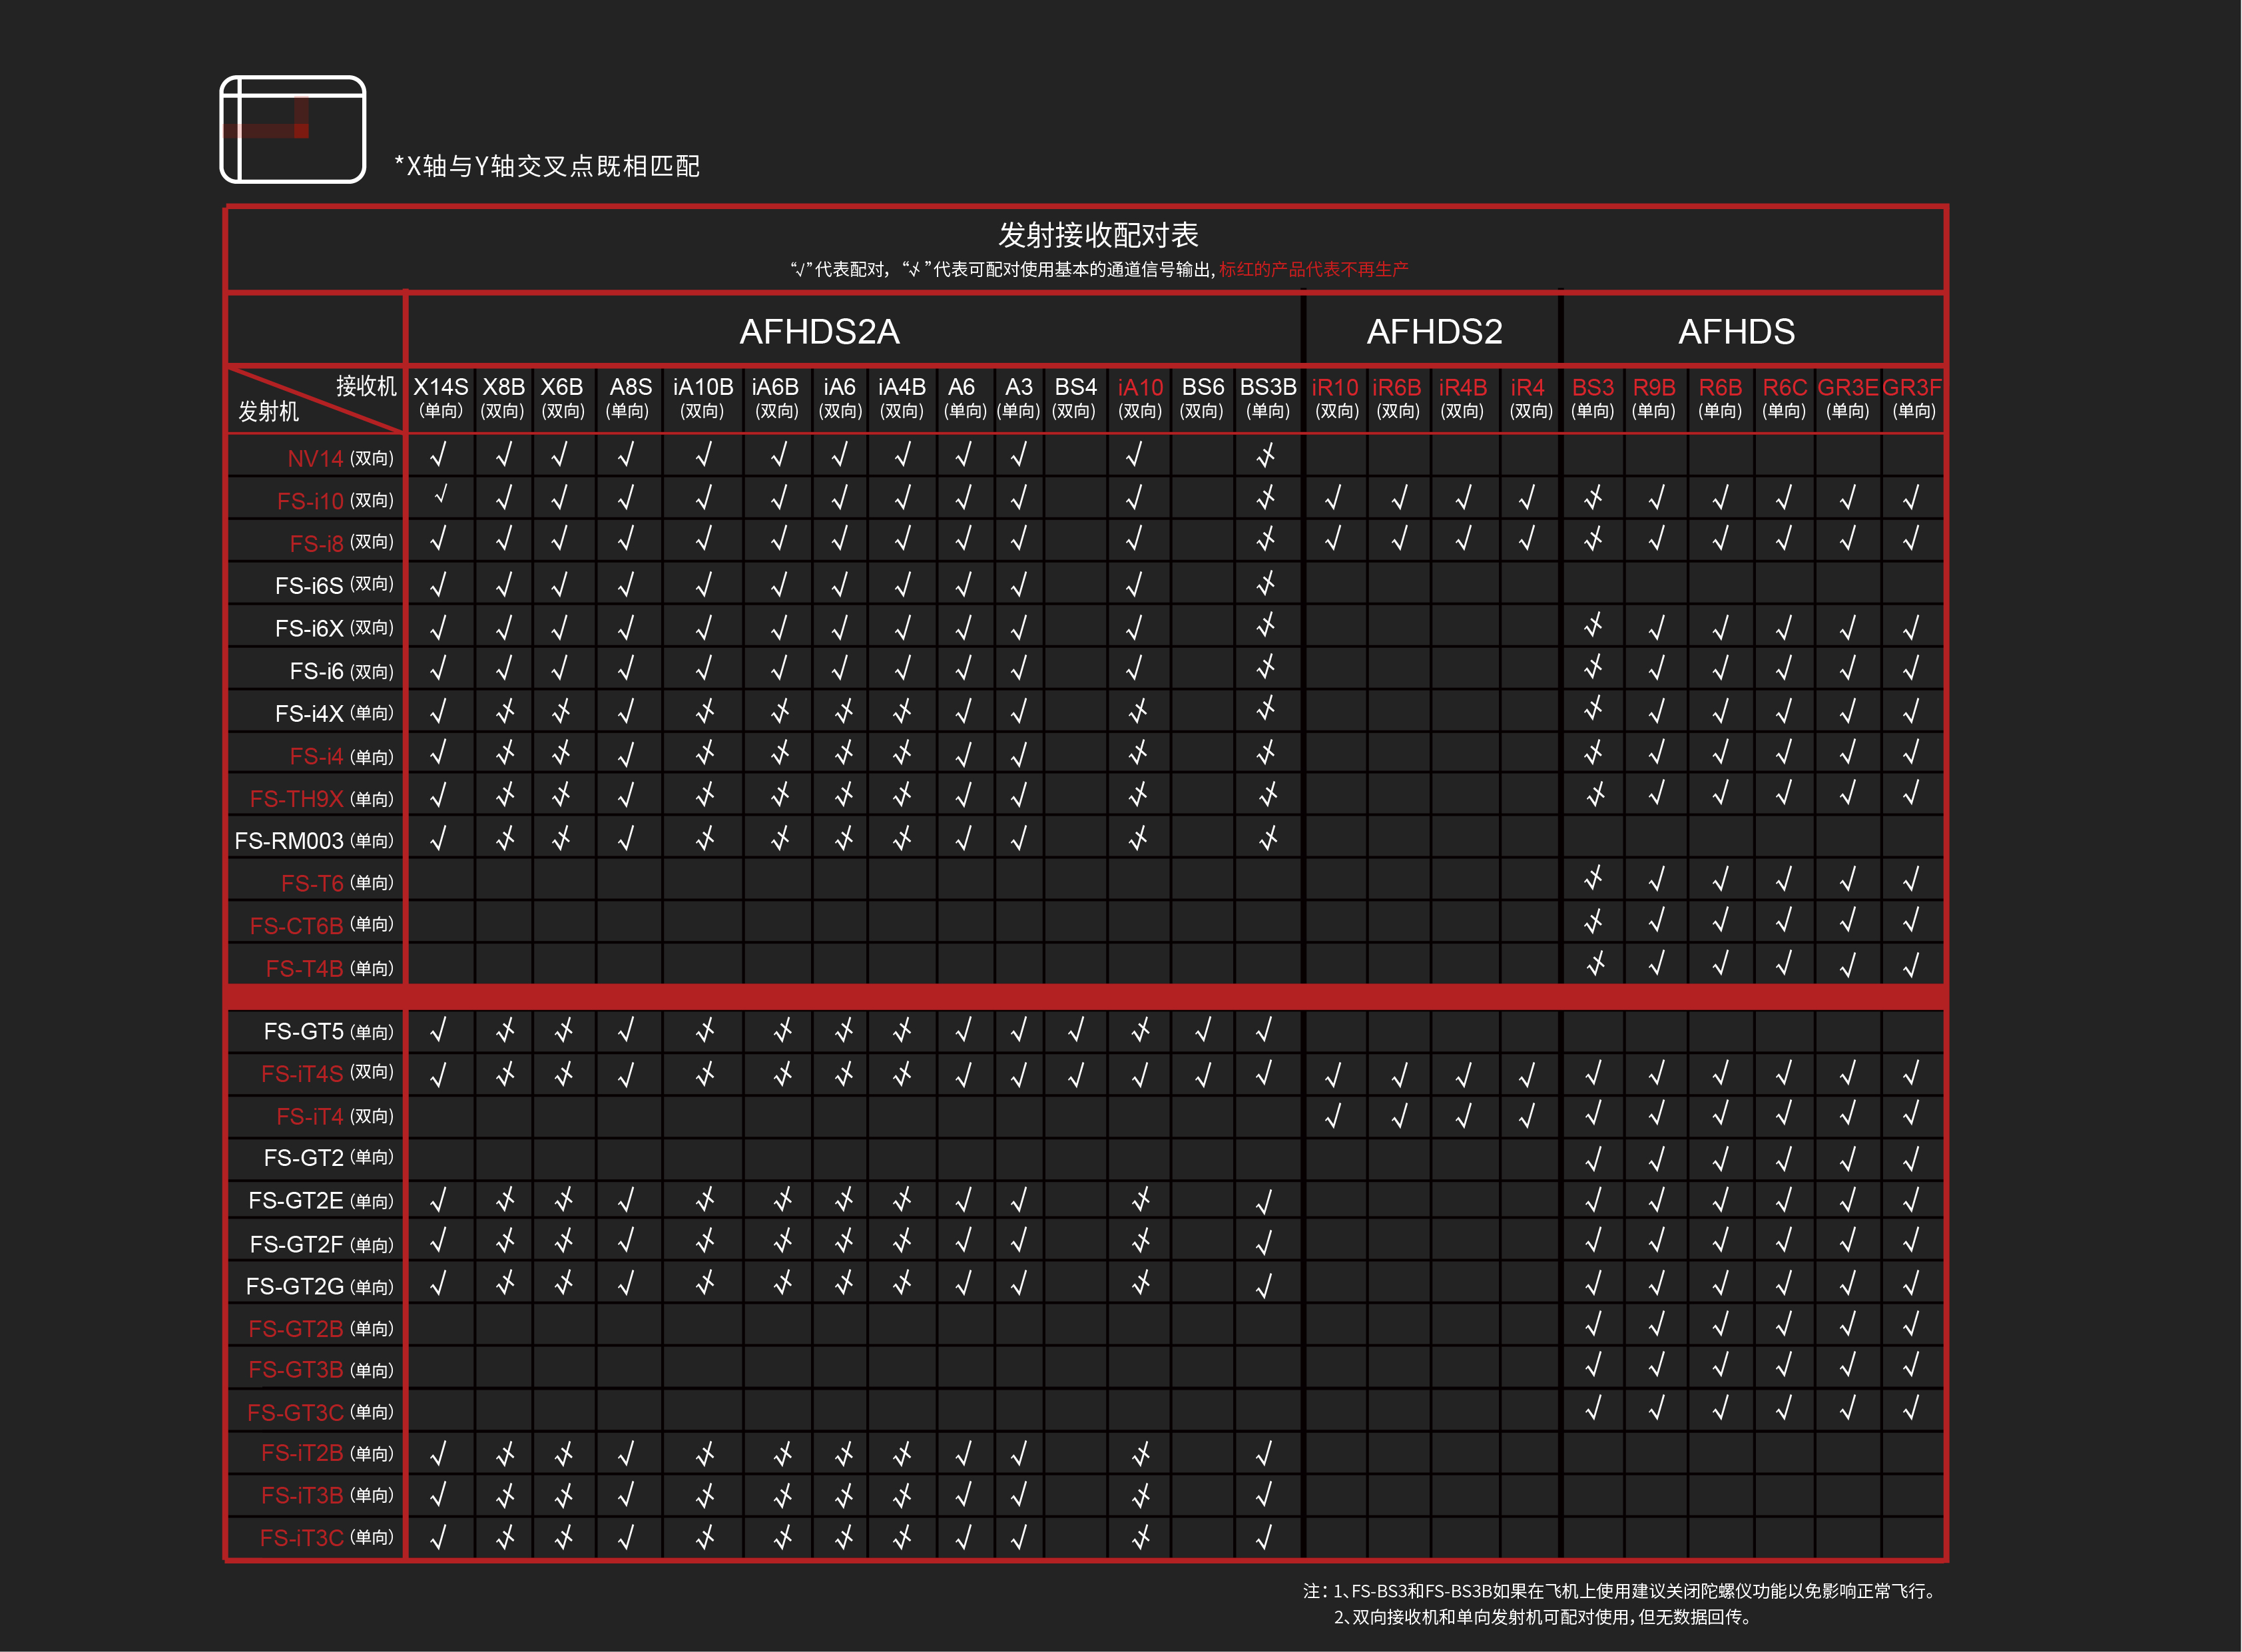The height and width of the screenshot is (1652, 2242).
Task: Select the FS-RM003 transmitter row label
Action: (314, 840)
